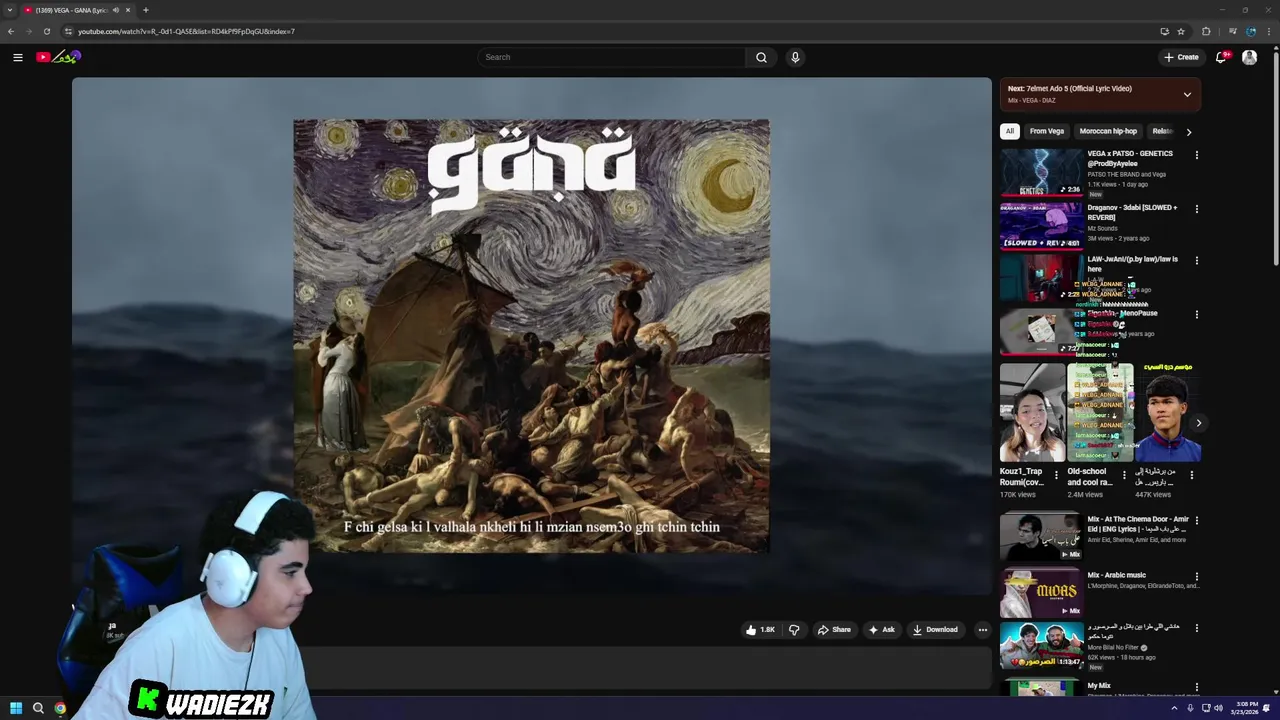Open Chrome three-dot menu
The height and width of the screenshot is (720, 1280).
point(1269,31)
